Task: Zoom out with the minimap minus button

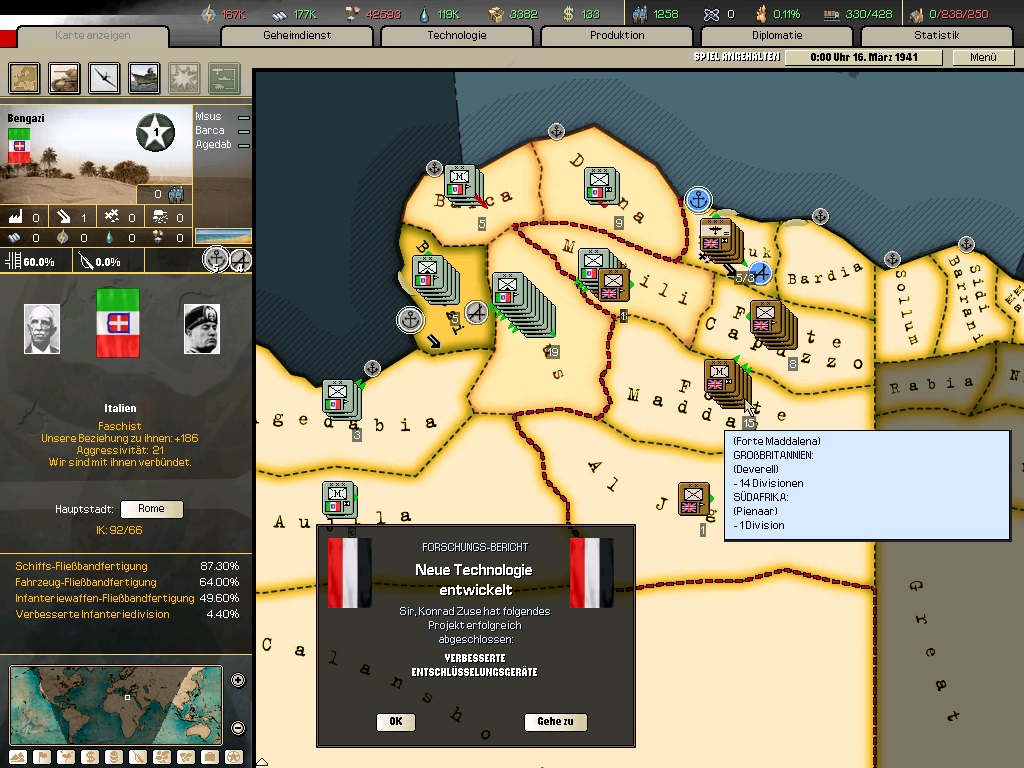Action: pos(238,728)
